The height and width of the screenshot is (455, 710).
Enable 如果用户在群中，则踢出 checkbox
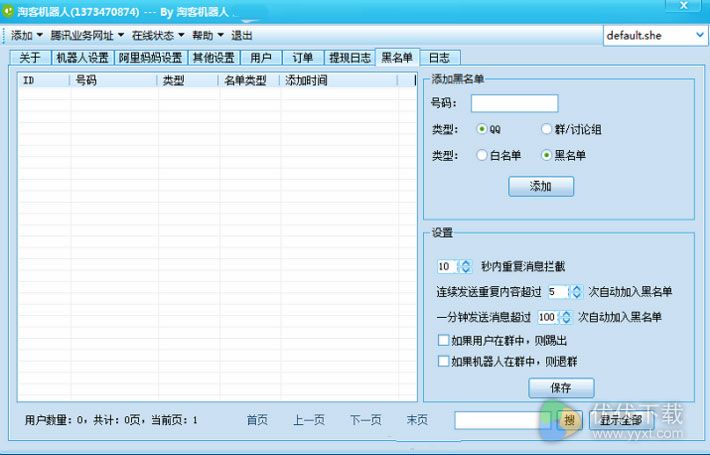pyautogui.click(x=443, y=340)
